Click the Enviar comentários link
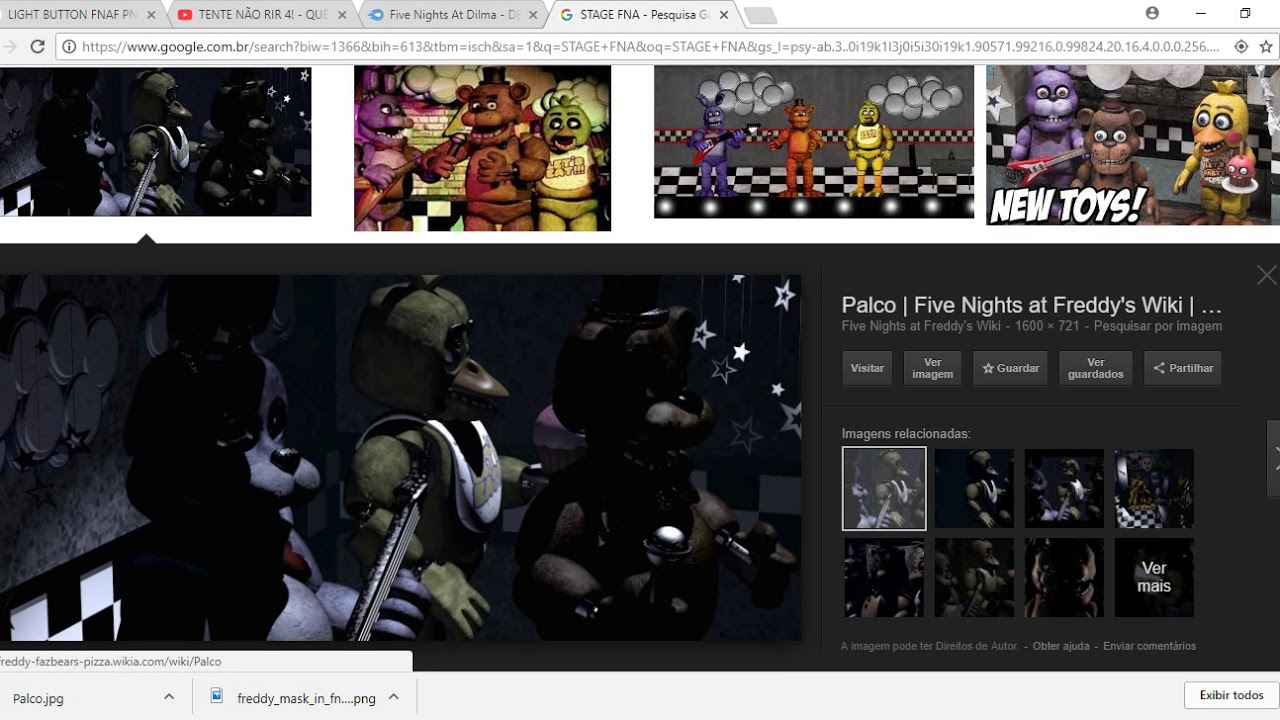Screen dimensions: 1280x720 pyautogui.click(x=1149, y=646)
